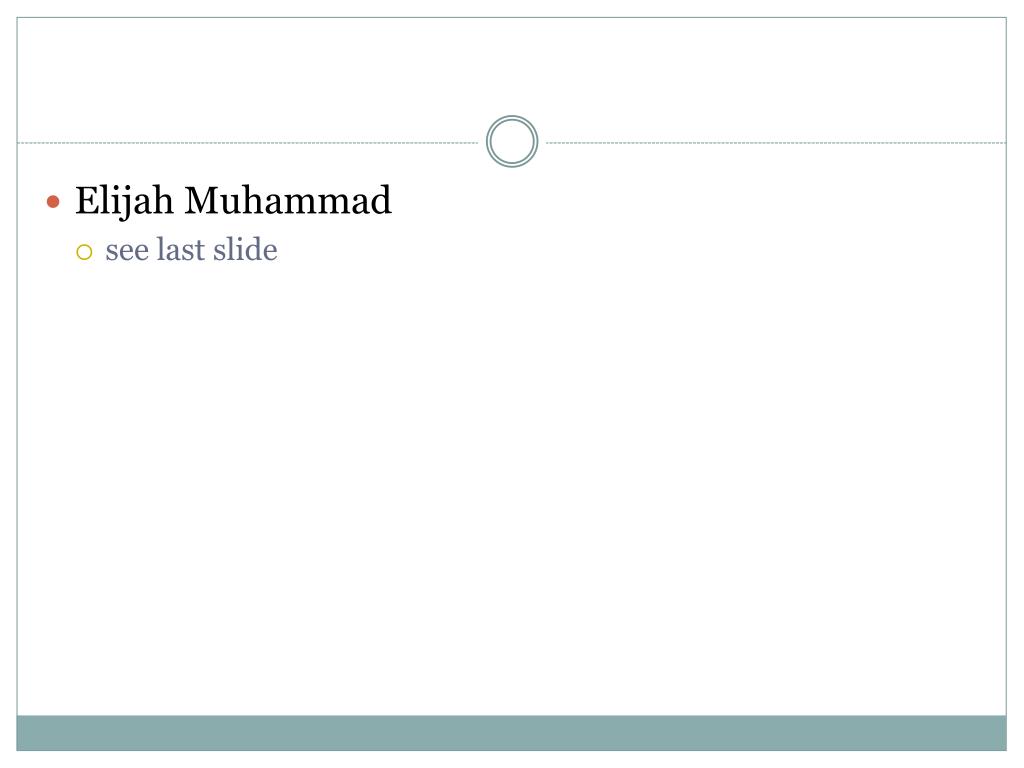Select the dashed divider line right of circle
1024x768 pixels.
[776, 142]
